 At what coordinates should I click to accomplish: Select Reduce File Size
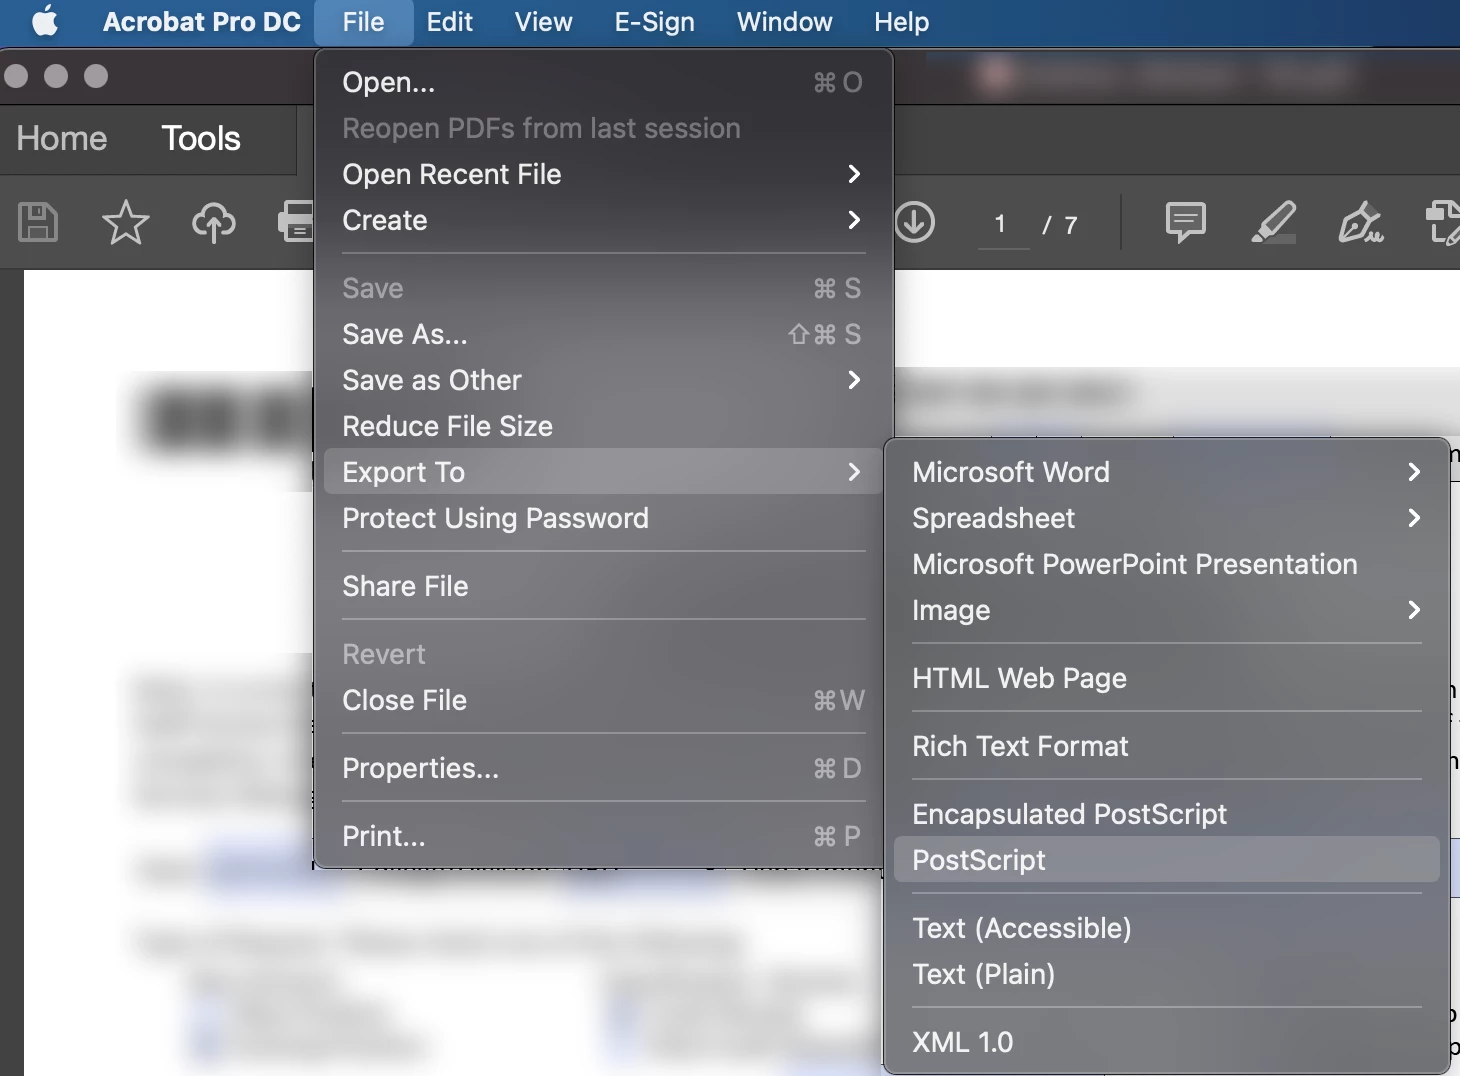[x=603, y=426]
